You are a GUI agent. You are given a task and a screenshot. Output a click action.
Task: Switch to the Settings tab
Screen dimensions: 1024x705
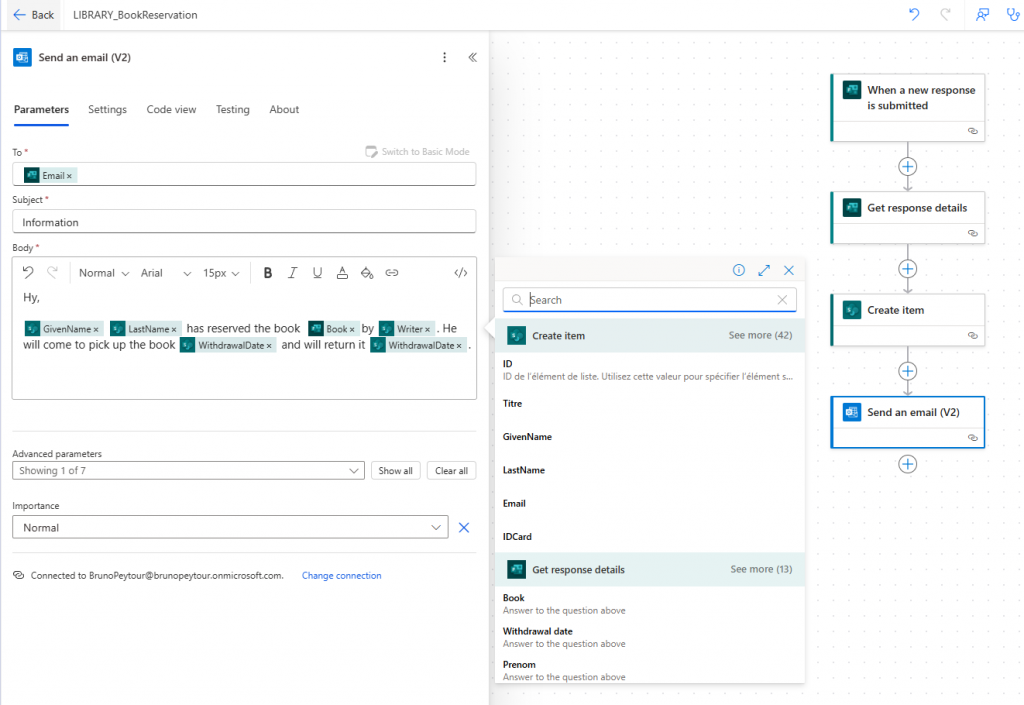(107, 110)
